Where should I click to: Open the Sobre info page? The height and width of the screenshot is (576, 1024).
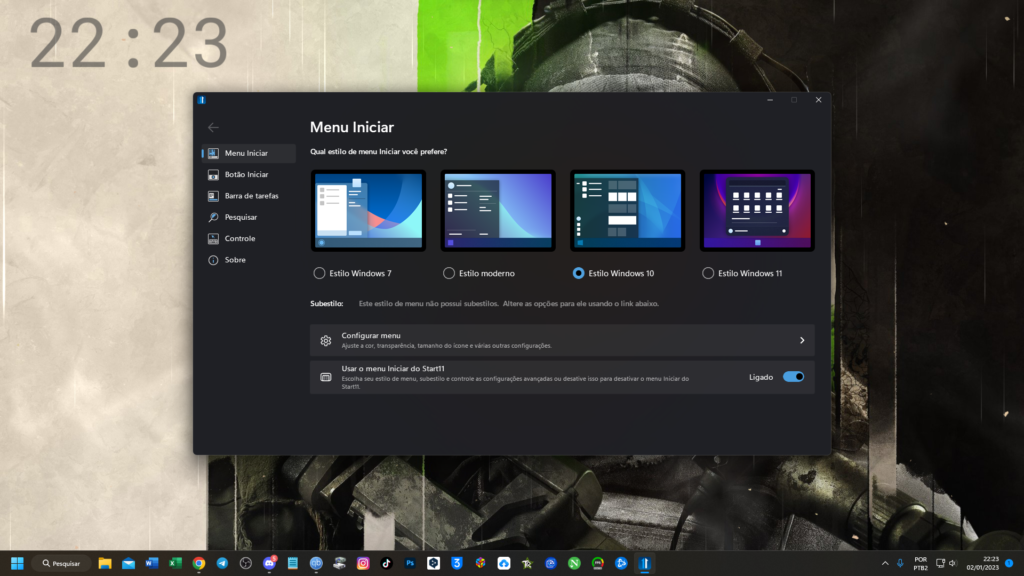[235, 260]
